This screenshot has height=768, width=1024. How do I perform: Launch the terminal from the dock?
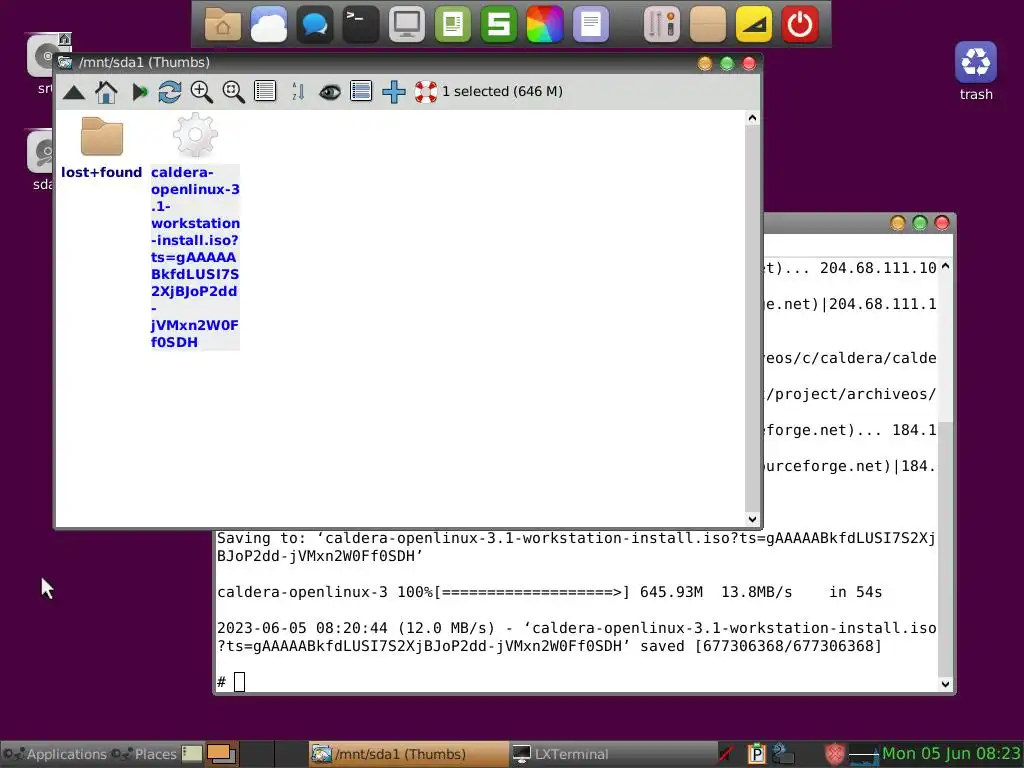click(360, 25)
